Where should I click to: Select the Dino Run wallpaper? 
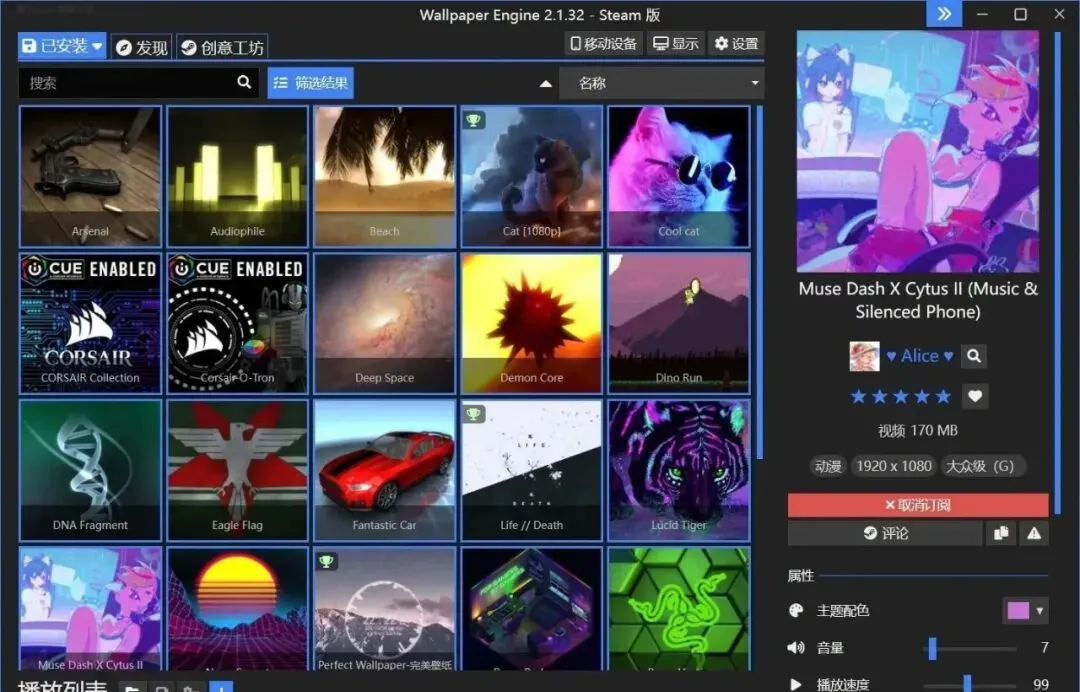tap(678, 323)
